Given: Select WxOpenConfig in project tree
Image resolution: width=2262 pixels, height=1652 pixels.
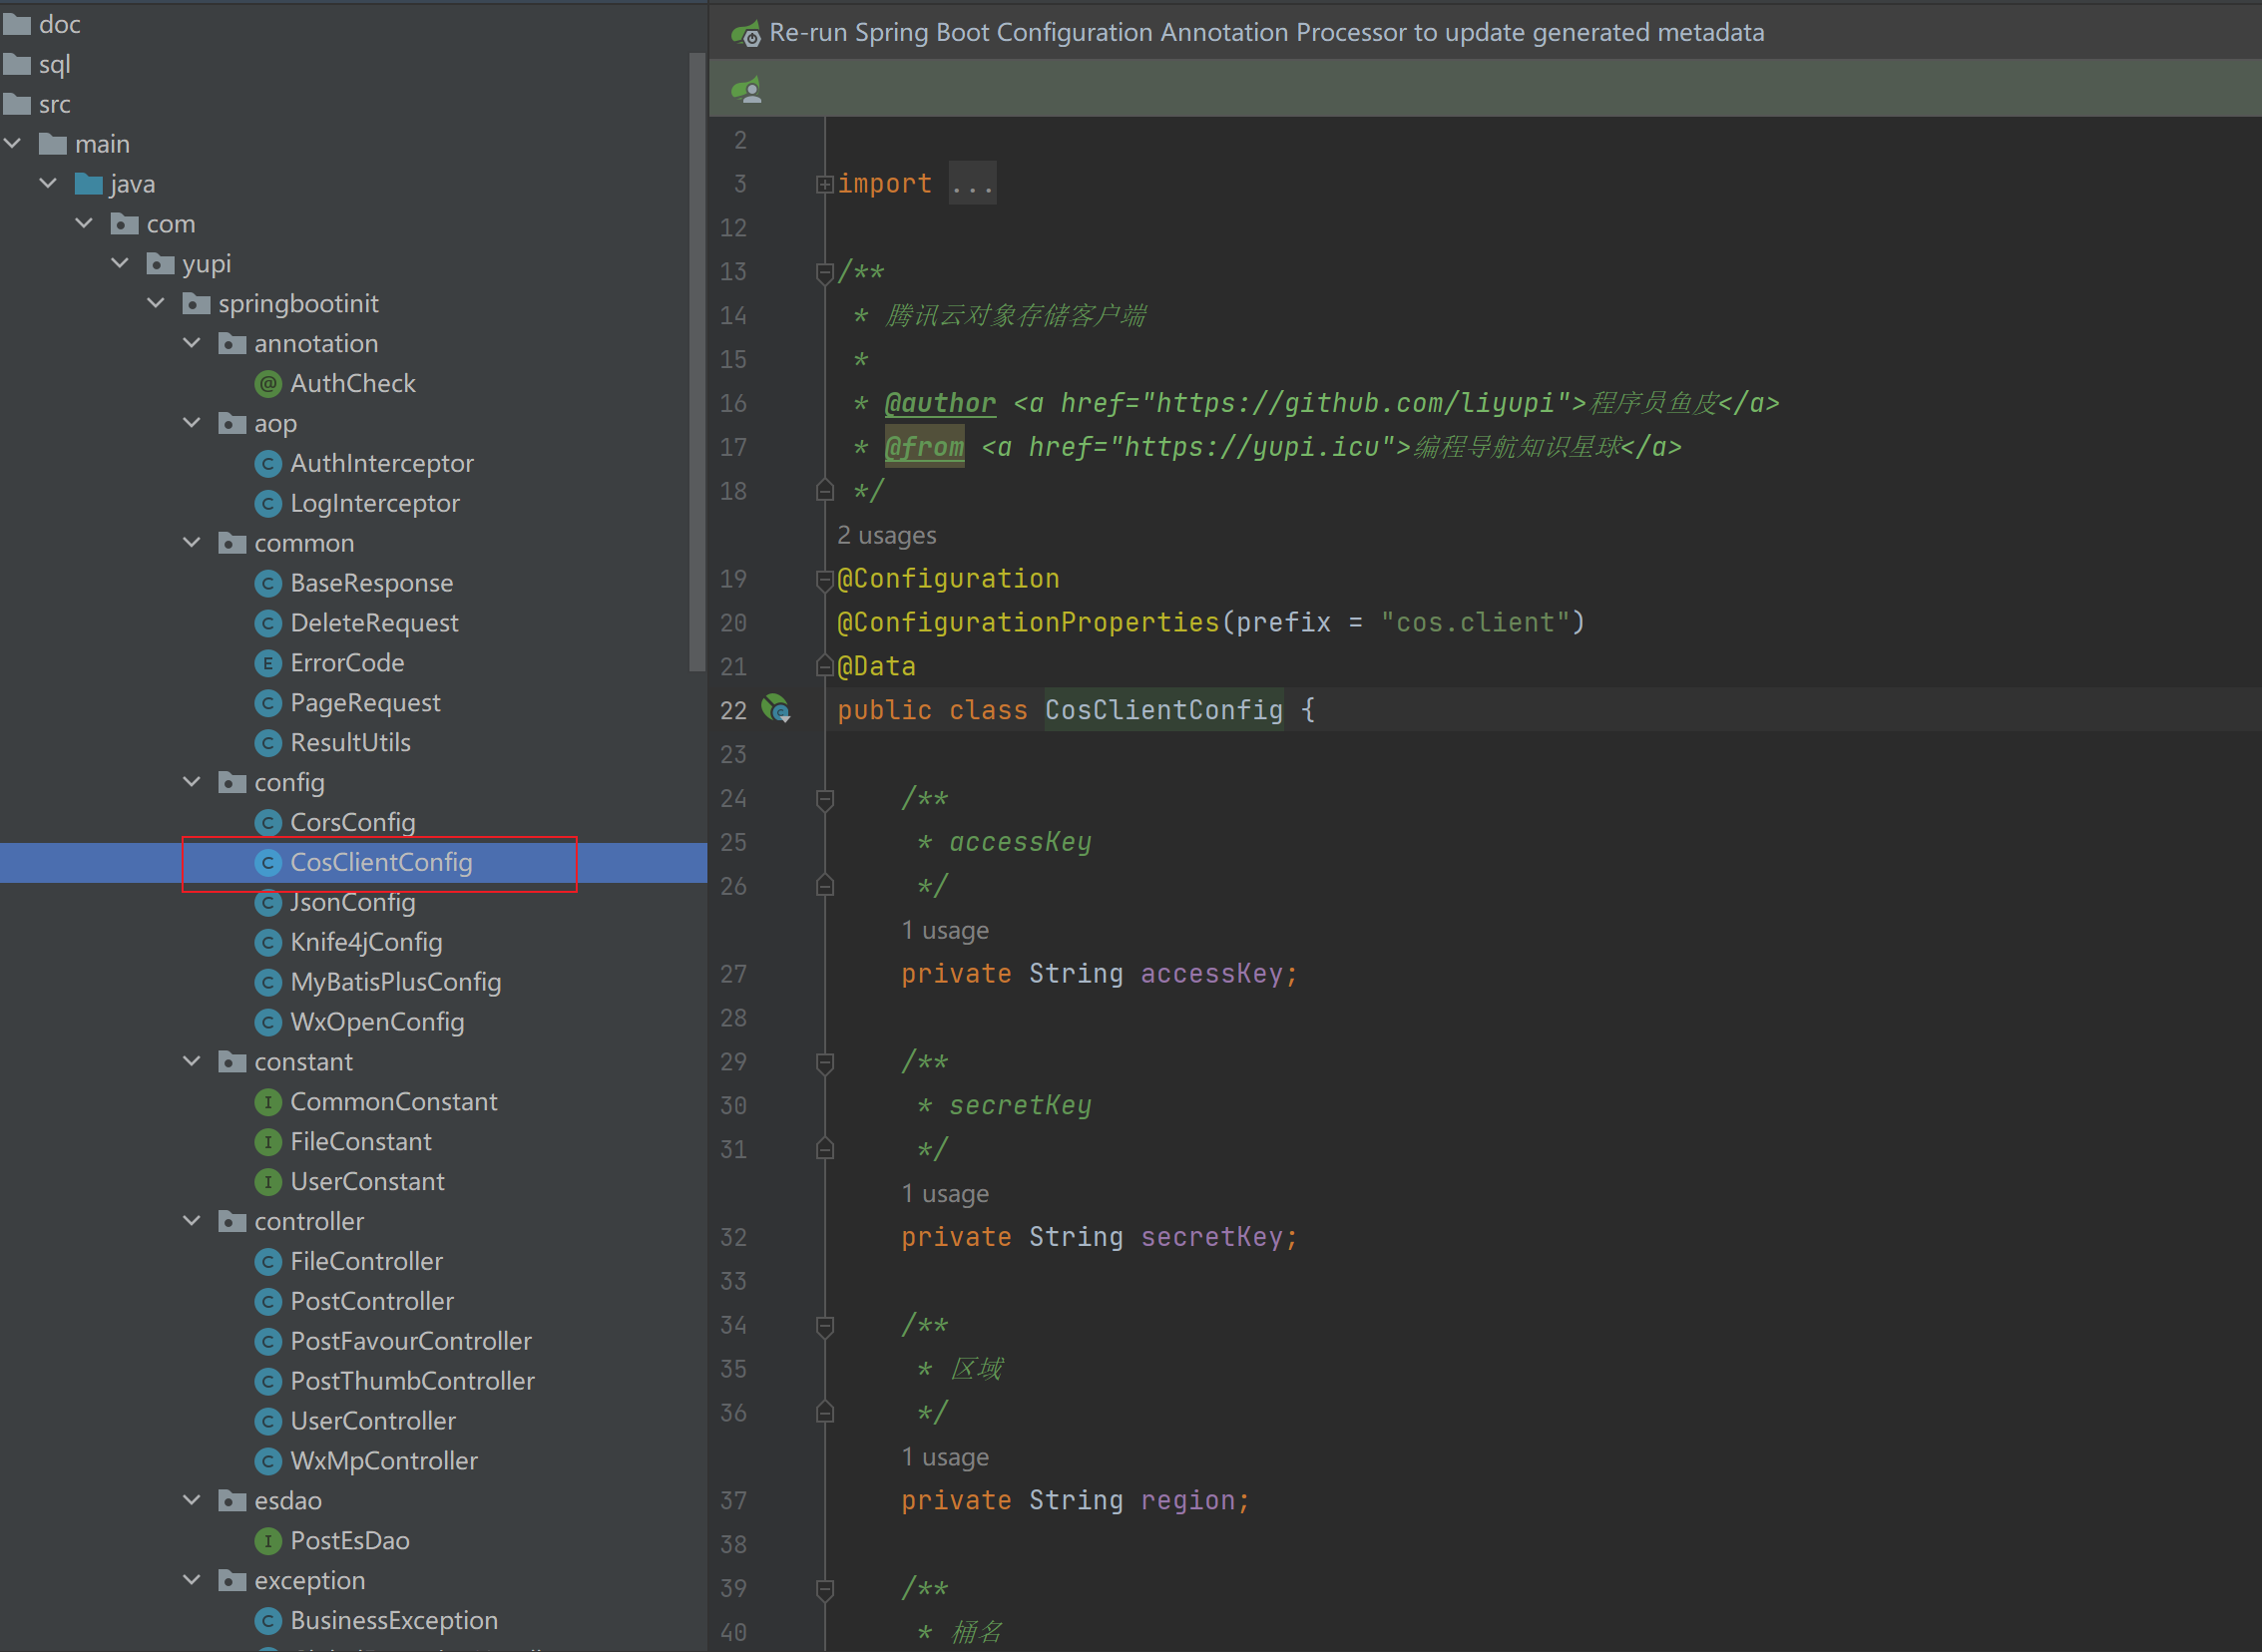Looking at the screenshot, I should [x=377, y=1022].
